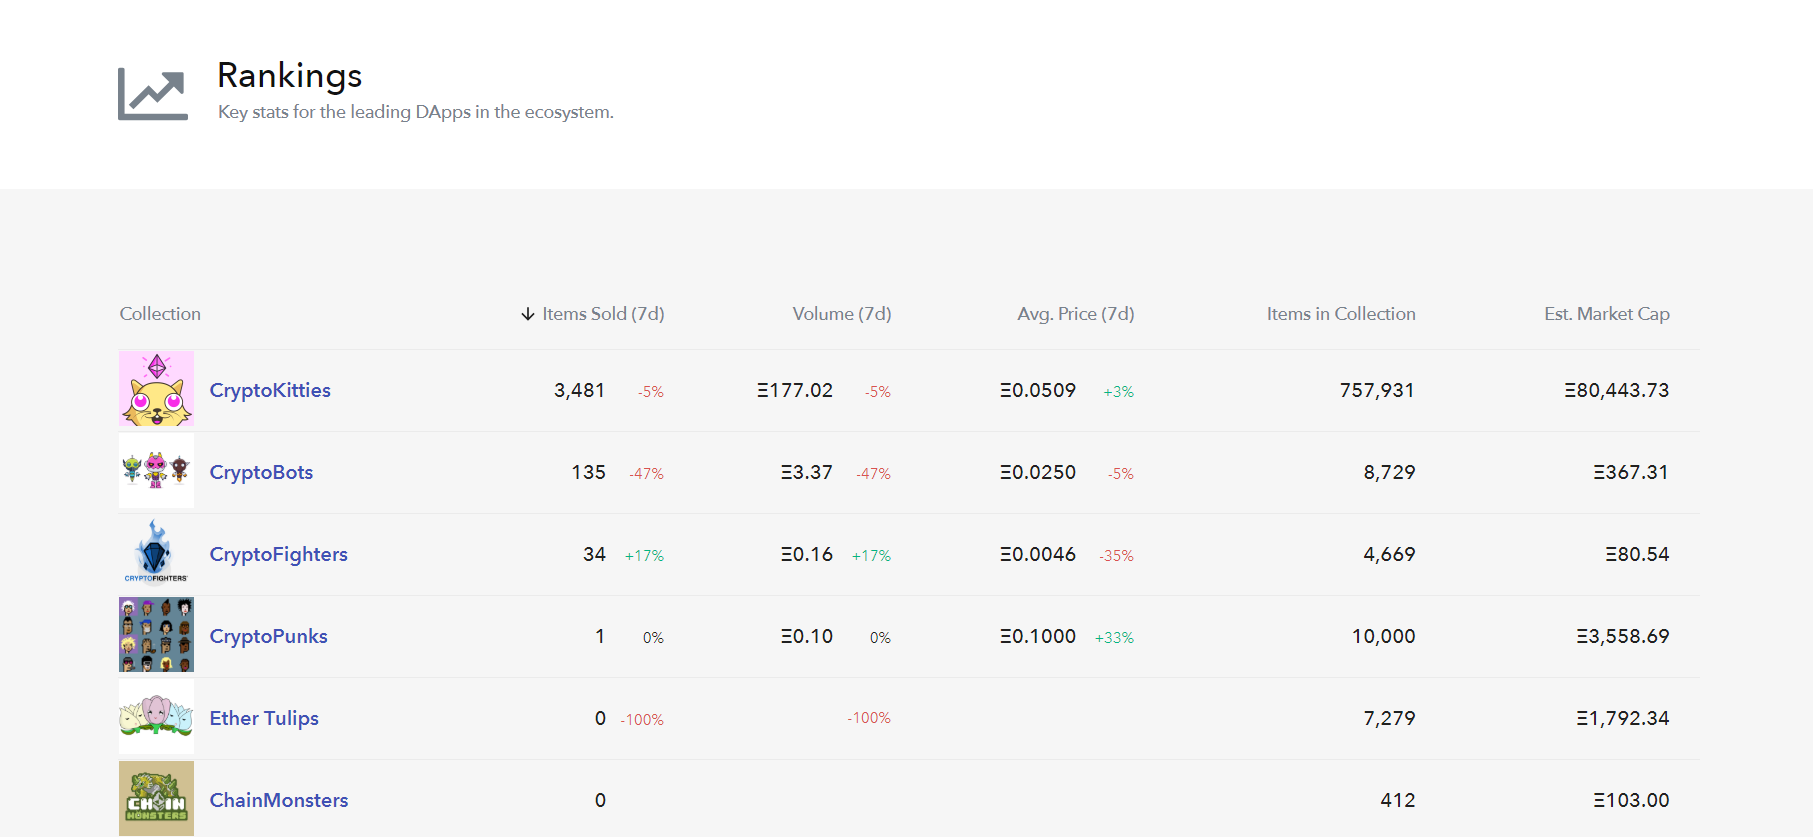
Task: Open the CryptoFighters collection thumbnail
Action: pos(156,553)
